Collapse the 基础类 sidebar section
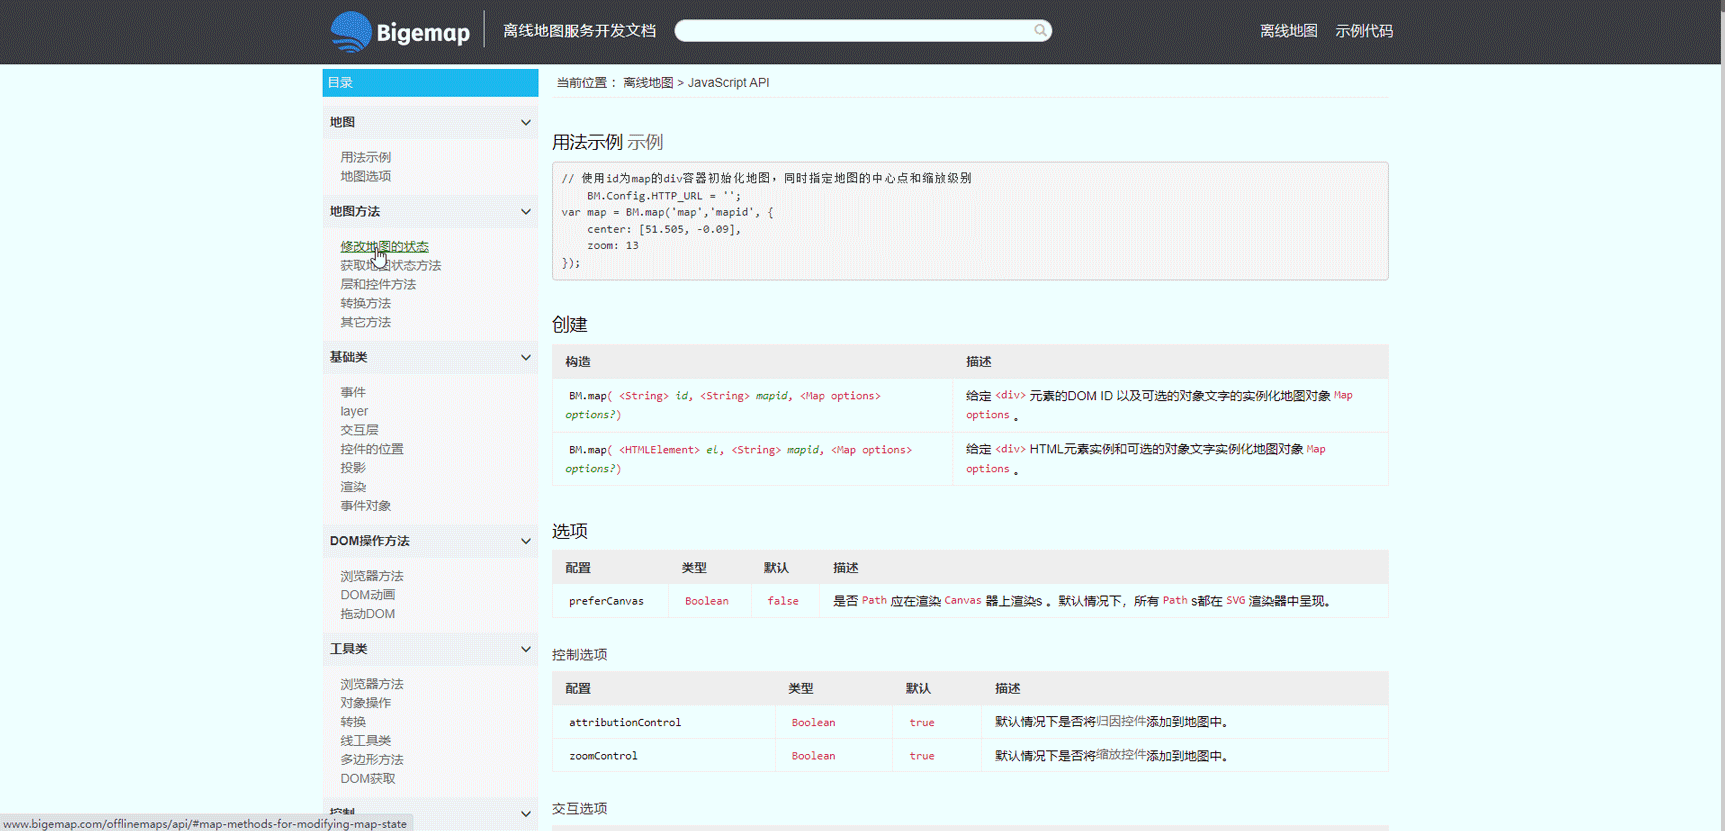Image resolution: width=1725 pixels, height=831 pixels. [525, 357]
